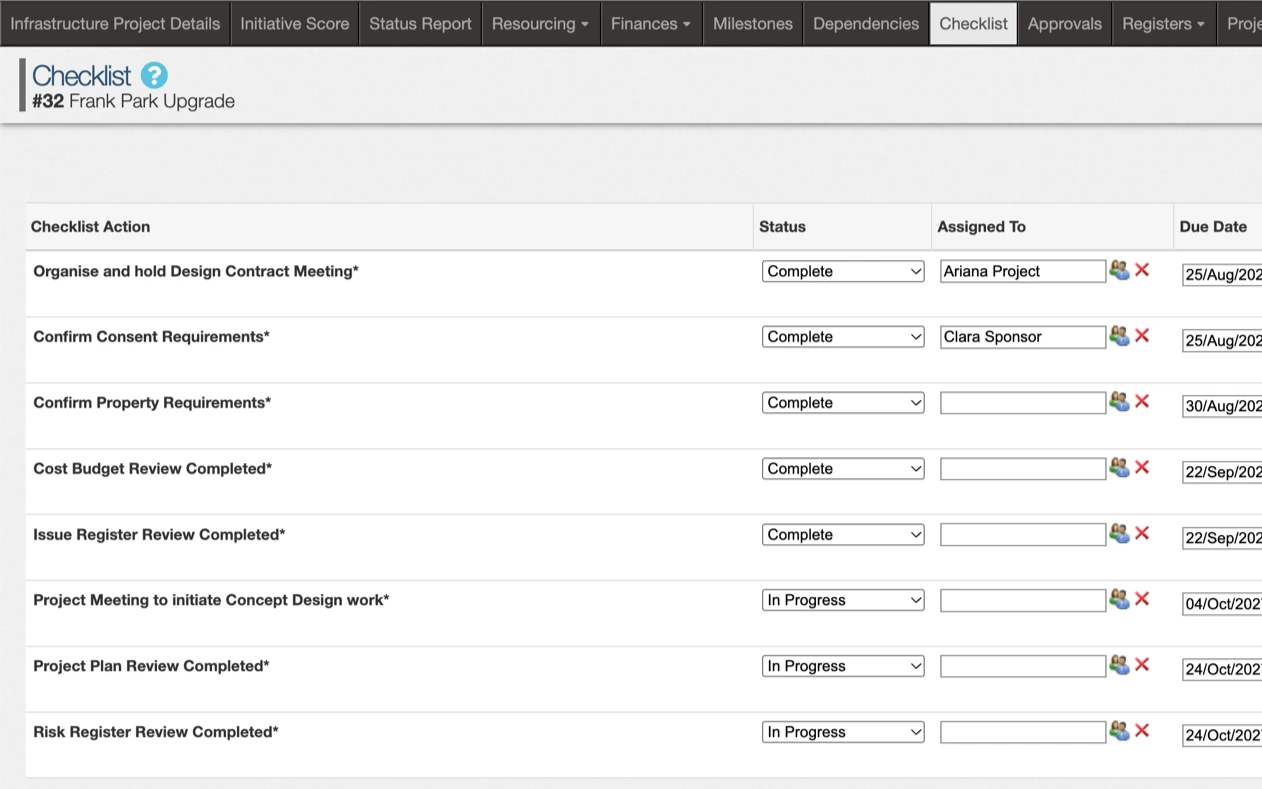The height and width of the screenshot is (789, 1262).
Task: Open user picker for Issue Register Review Completed
Action: coord(1119,534)
